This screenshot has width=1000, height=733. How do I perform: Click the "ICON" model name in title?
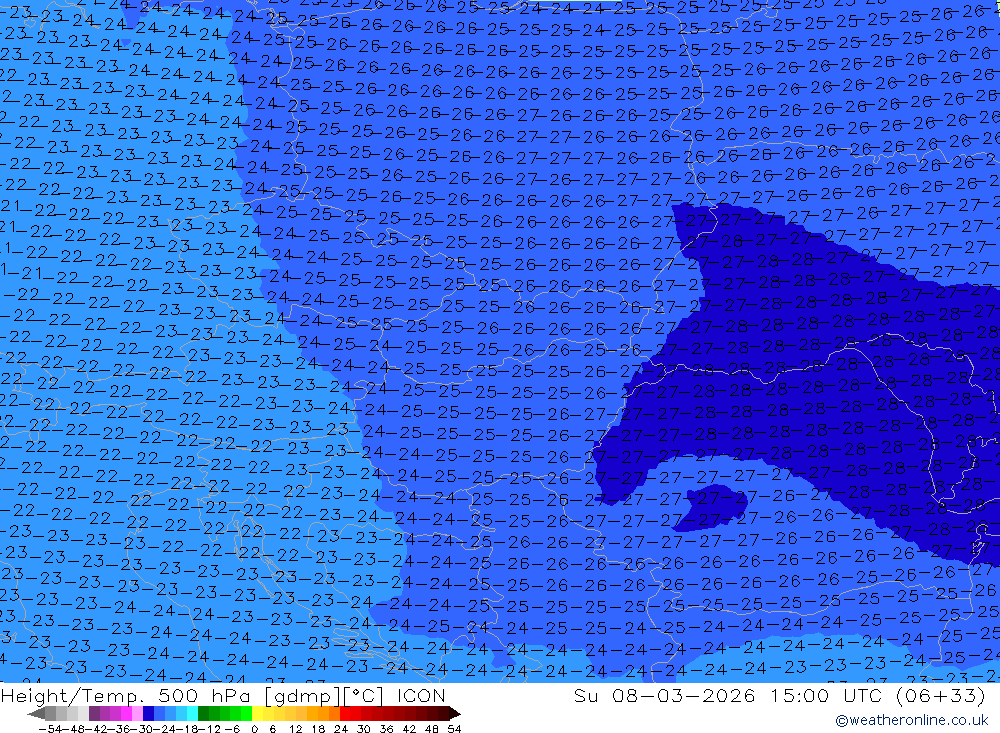(x=420, y=695)
